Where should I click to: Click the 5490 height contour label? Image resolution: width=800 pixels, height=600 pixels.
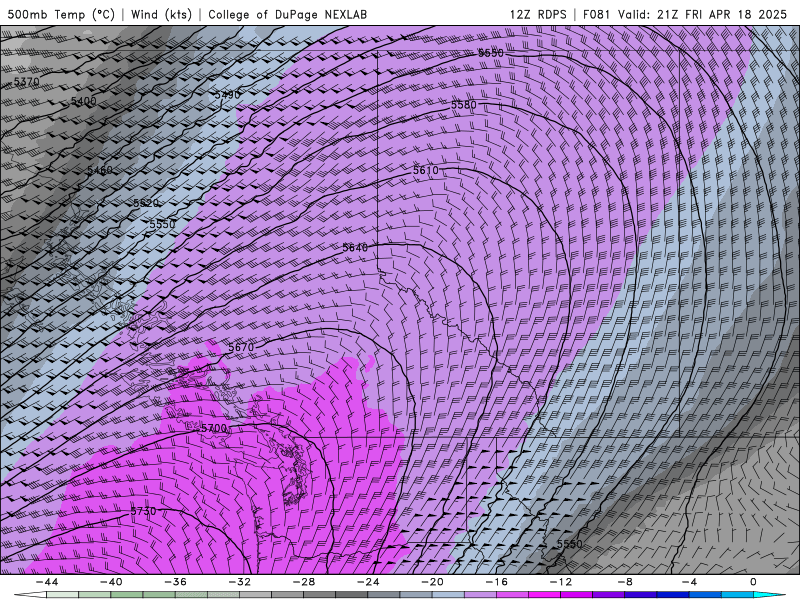(x=227, y=95)
